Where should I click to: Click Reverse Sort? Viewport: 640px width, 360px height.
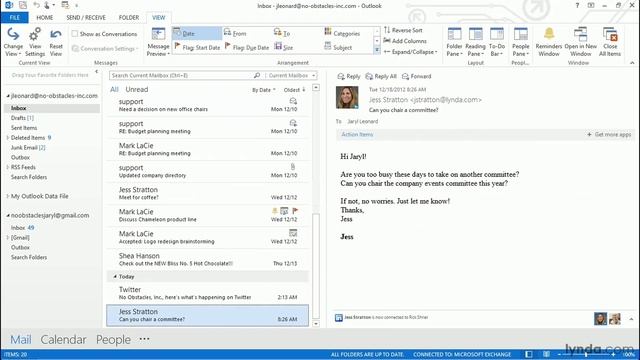pyautogui.click(x=403, y=30)
